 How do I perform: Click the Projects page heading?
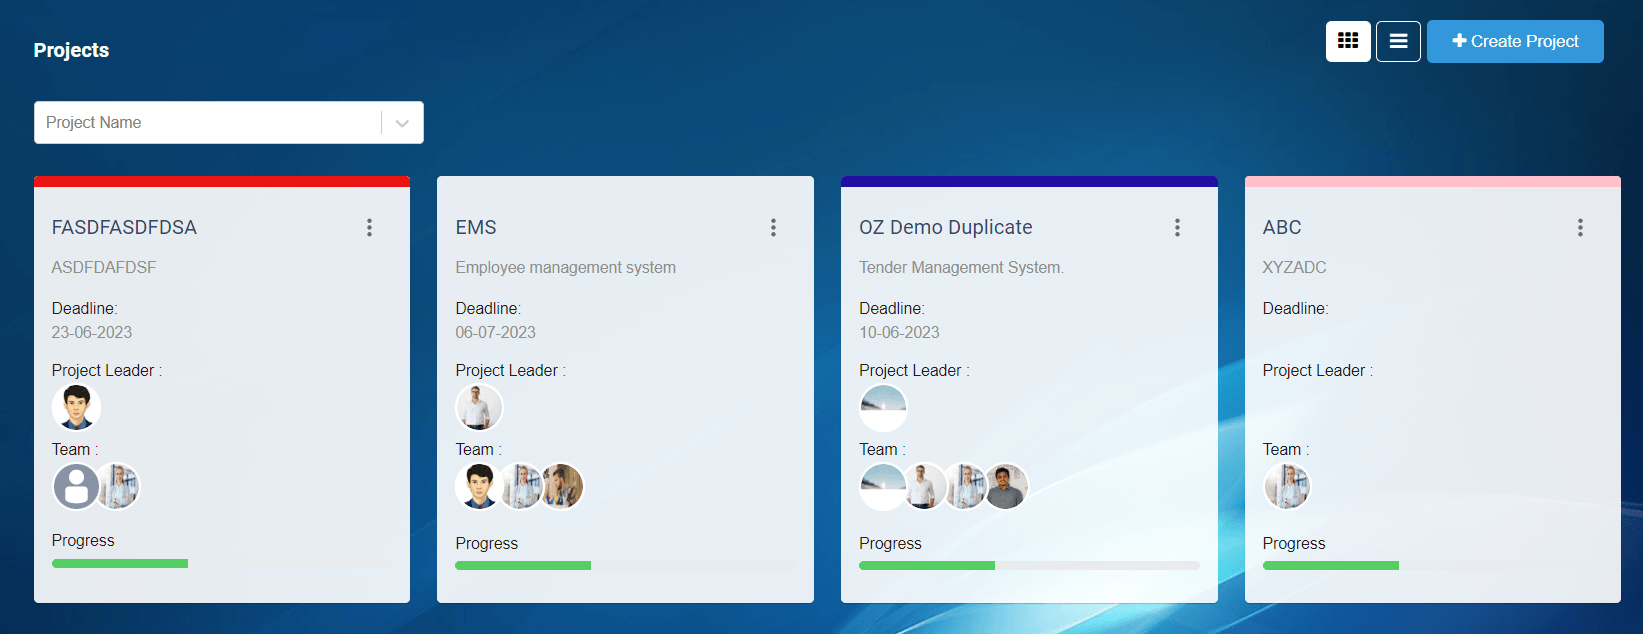click(71, 50)
